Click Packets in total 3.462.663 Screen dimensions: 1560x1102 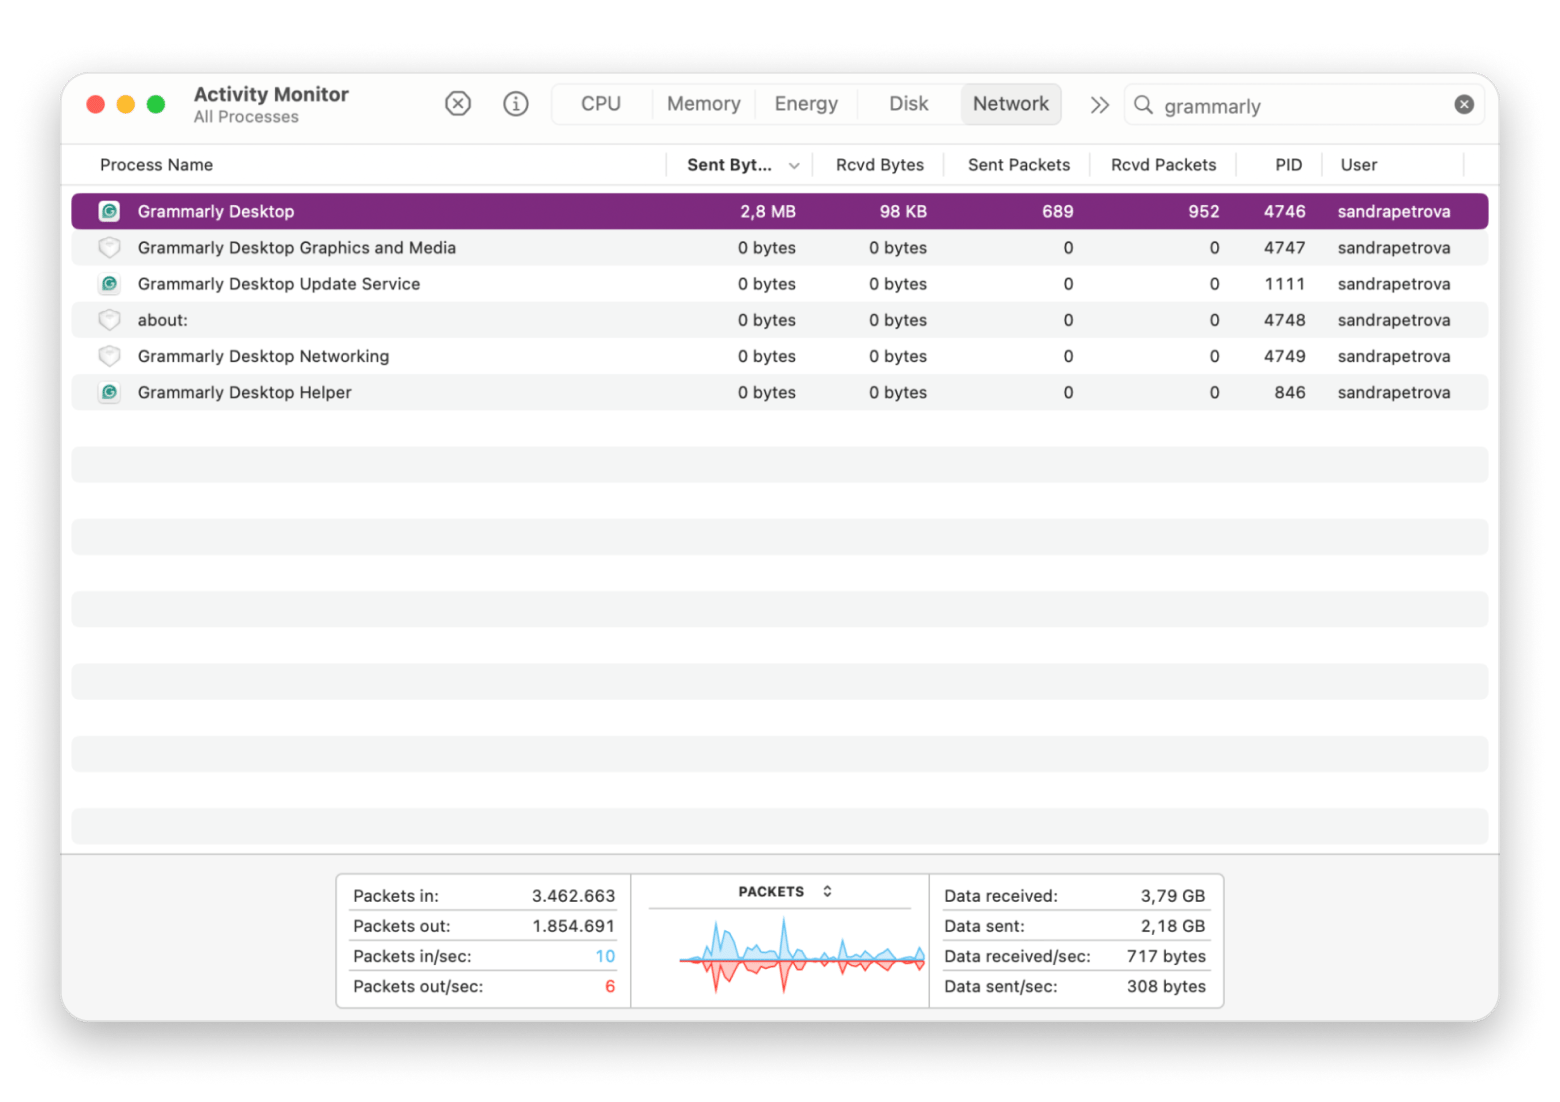[x=573, y=896]
